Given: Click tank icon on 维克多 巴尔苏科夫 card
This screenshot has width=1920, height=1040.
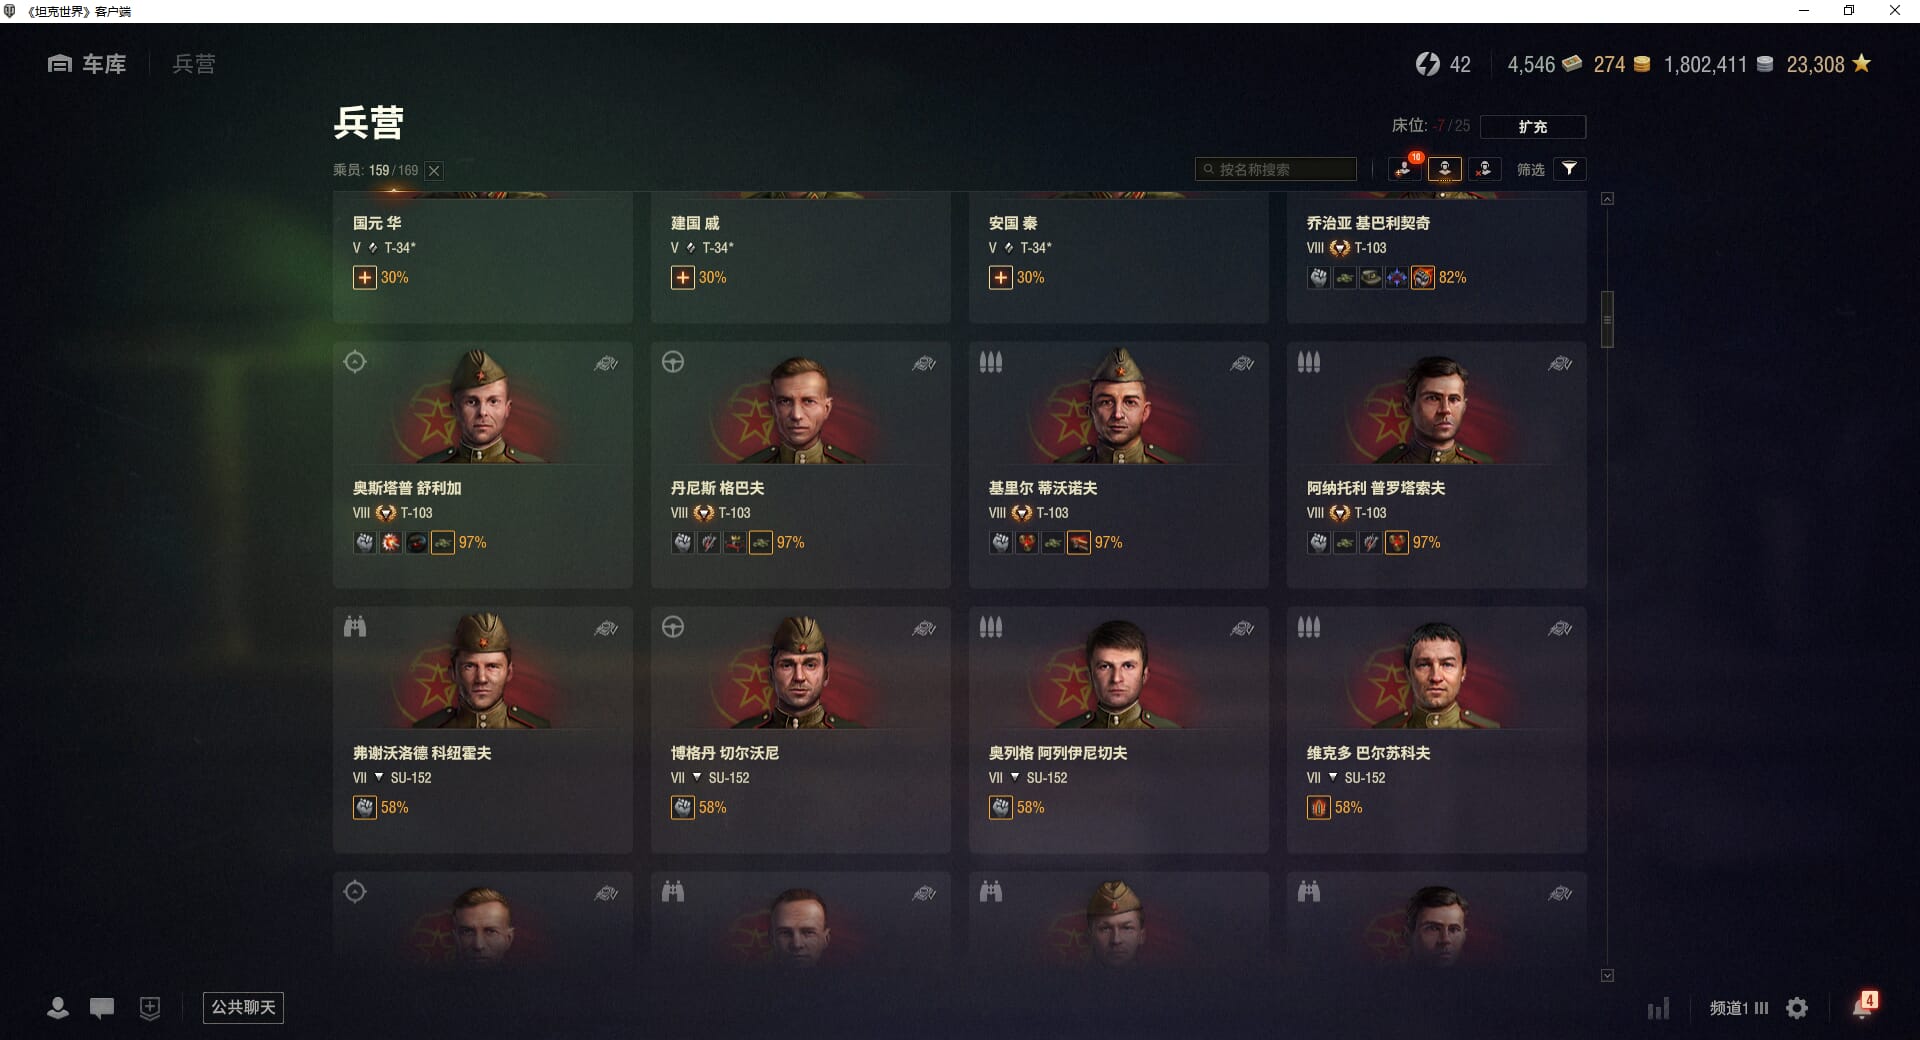Looking at the screenshot, I should [1560, 629].
